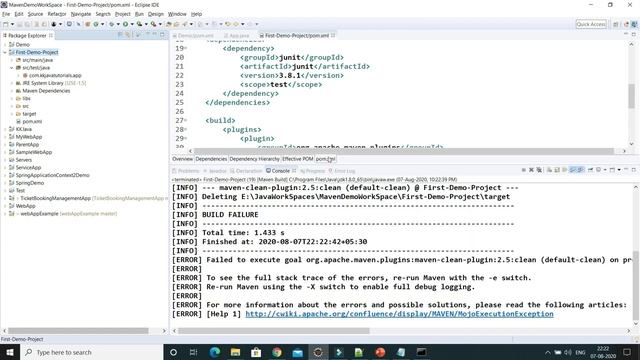Screen dimensions: 640x360
Task: Click Remove All Terminated Launches icon
Action: point(539,170)
